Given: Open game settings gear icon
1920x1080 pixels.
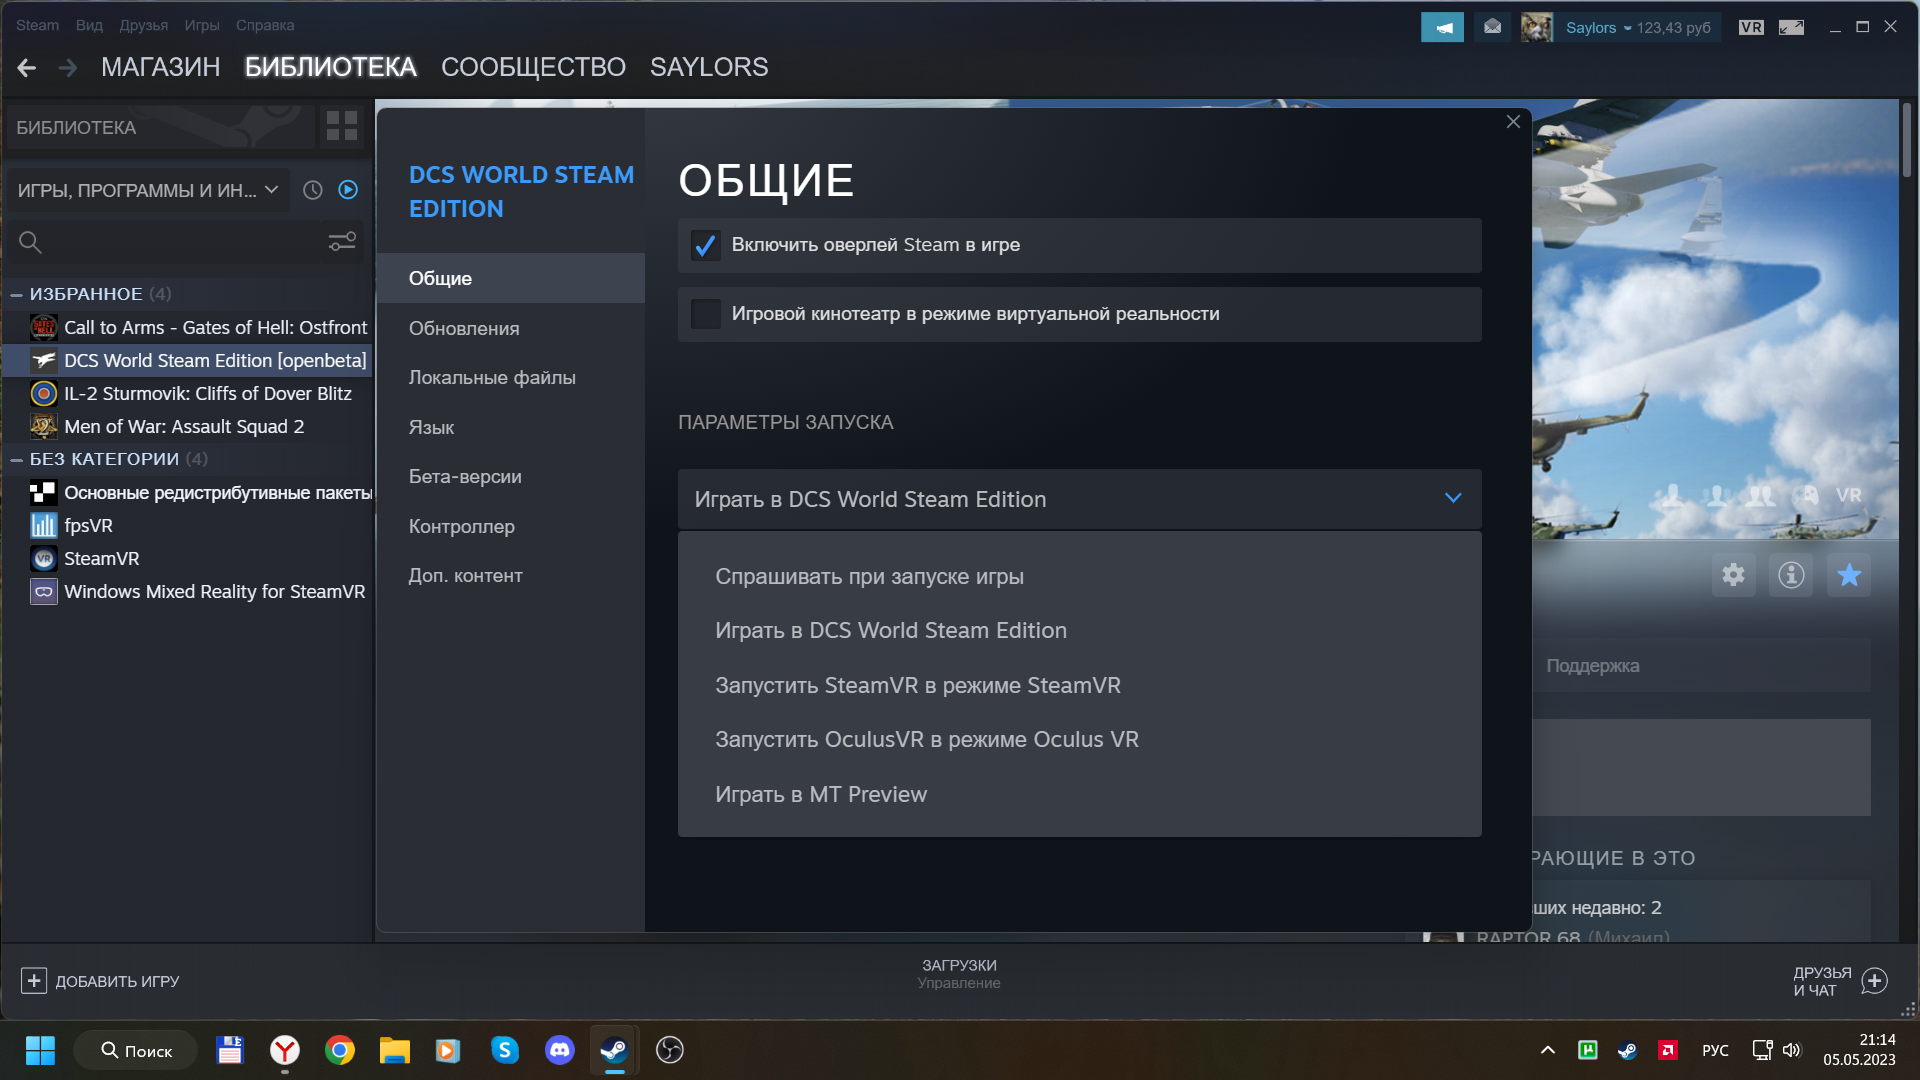Looking at the screenshot, I should pos(1733,575).
